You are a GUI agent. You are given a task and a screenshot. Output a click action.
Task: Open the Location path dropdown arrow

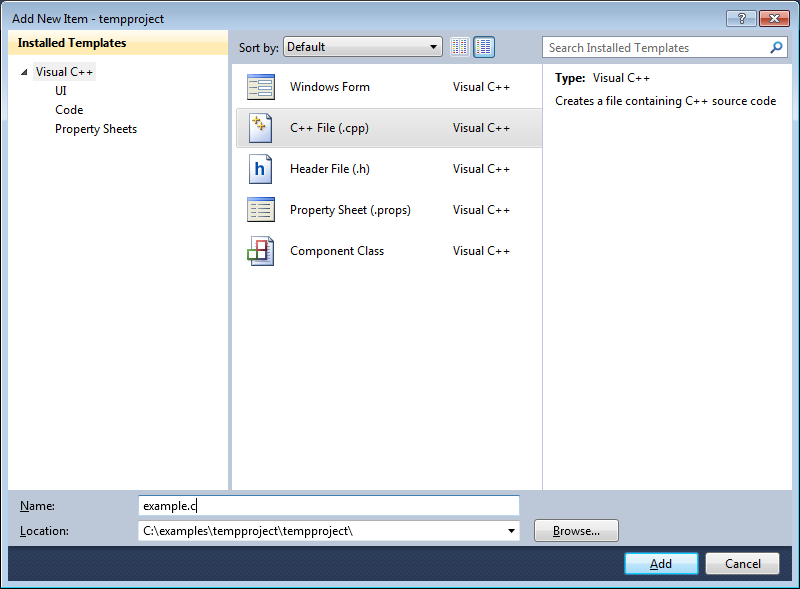[511, 531]
